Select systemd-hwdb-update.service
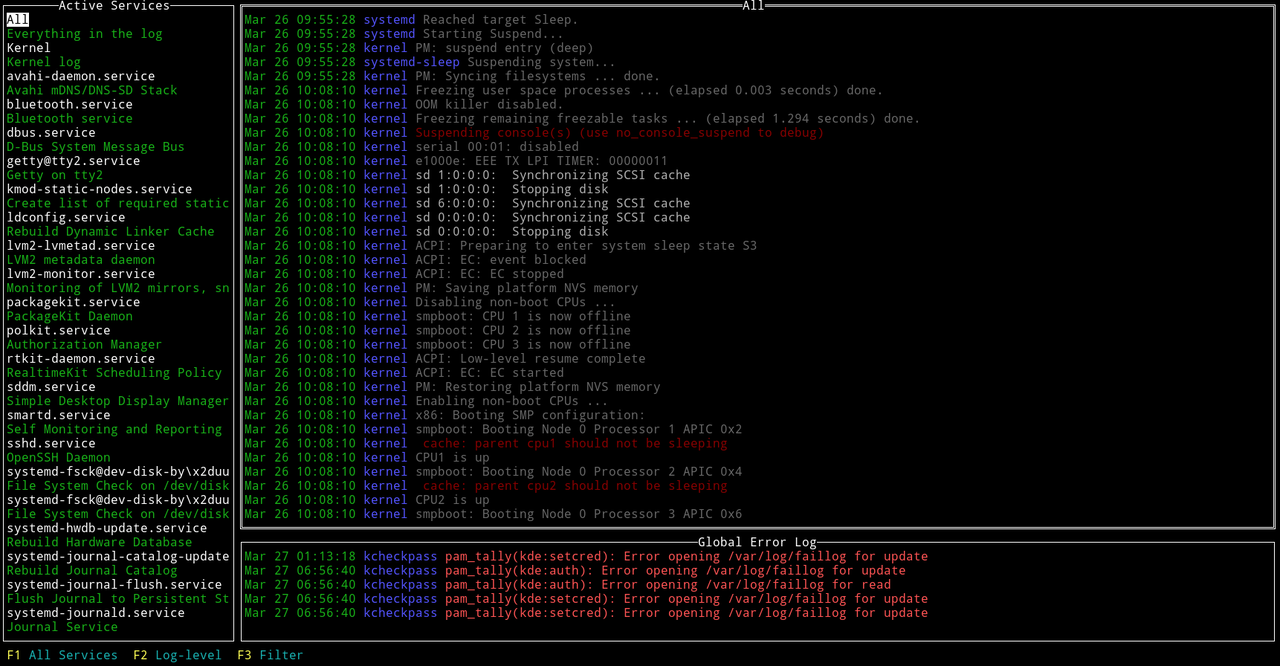Viewport: 1280px width, 666px height. point(107,528)
